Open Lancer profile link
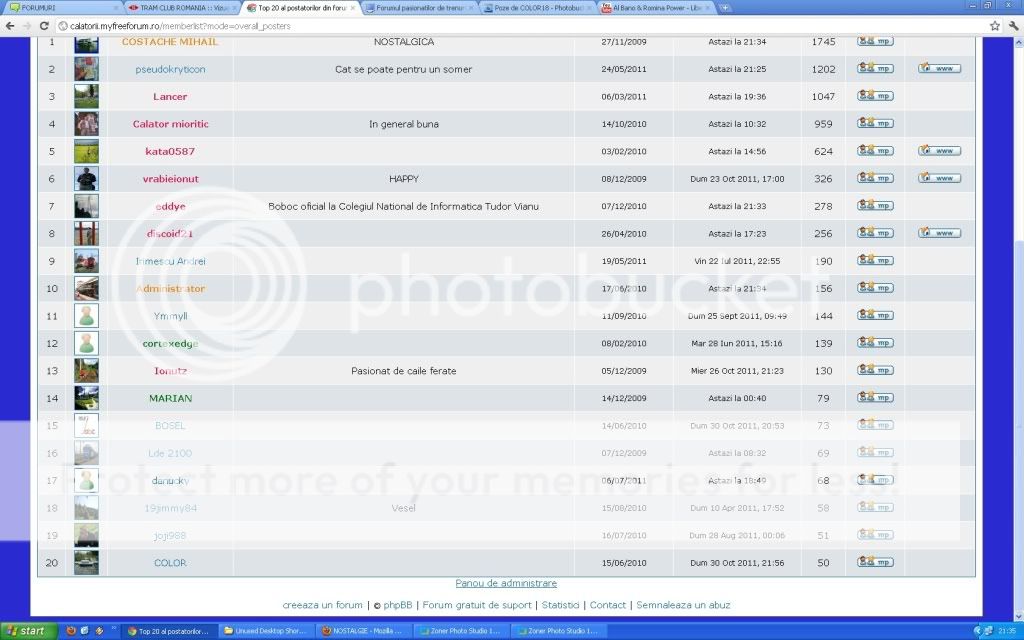 [x=170, y=96]
